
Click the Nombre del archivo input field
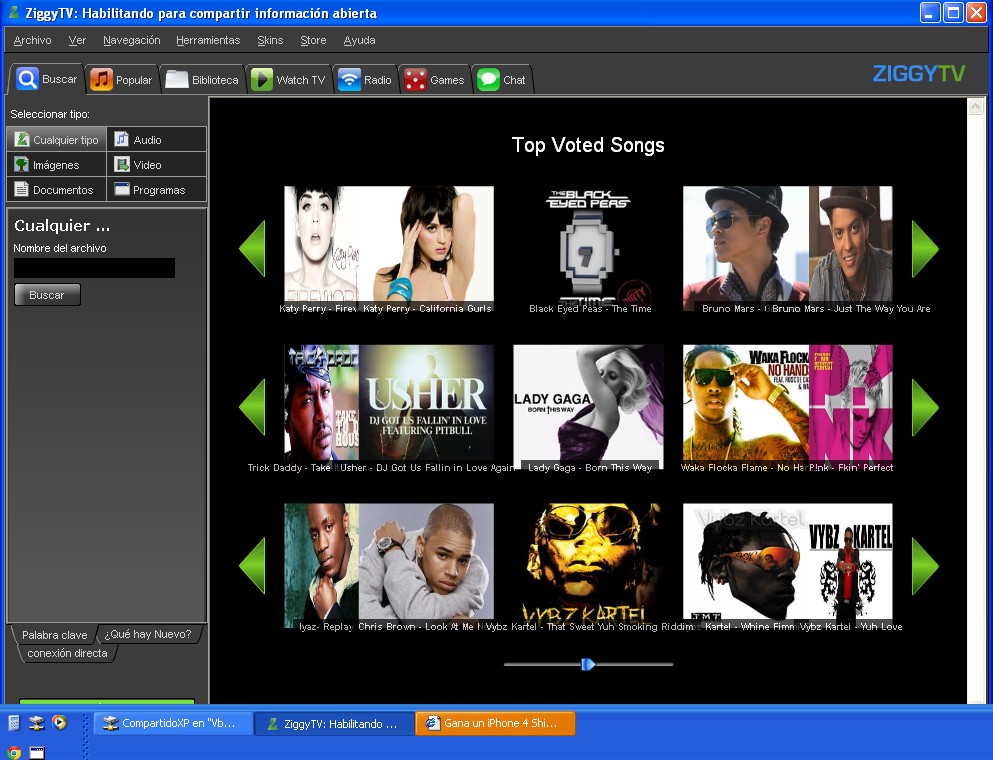(94, 267)
